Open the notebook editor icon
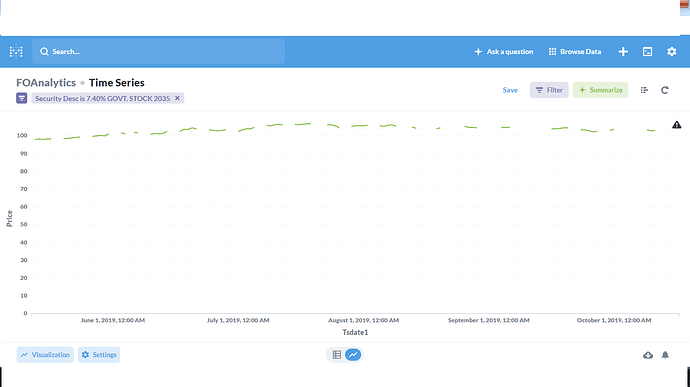 644,90
